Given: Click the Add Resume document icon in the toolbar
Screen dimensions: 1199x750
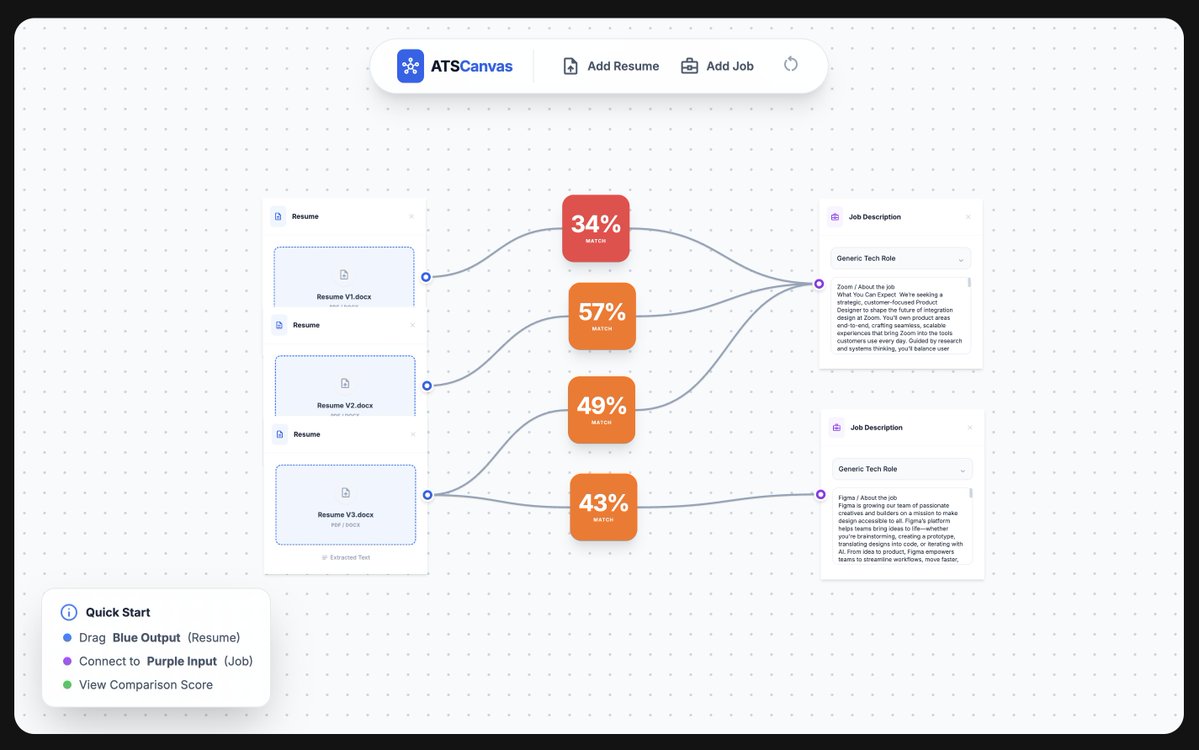Looking at the screenshot, I should click(x=570, y=65).
